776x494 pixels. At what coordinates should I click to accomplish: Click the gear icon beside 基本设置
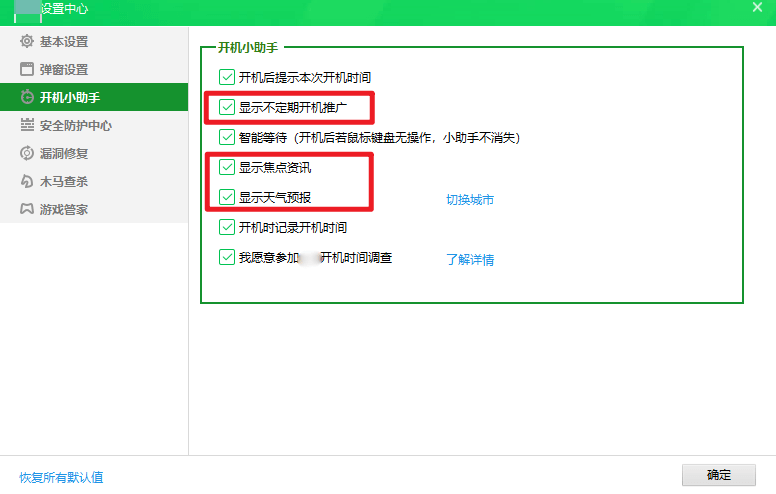27,41
